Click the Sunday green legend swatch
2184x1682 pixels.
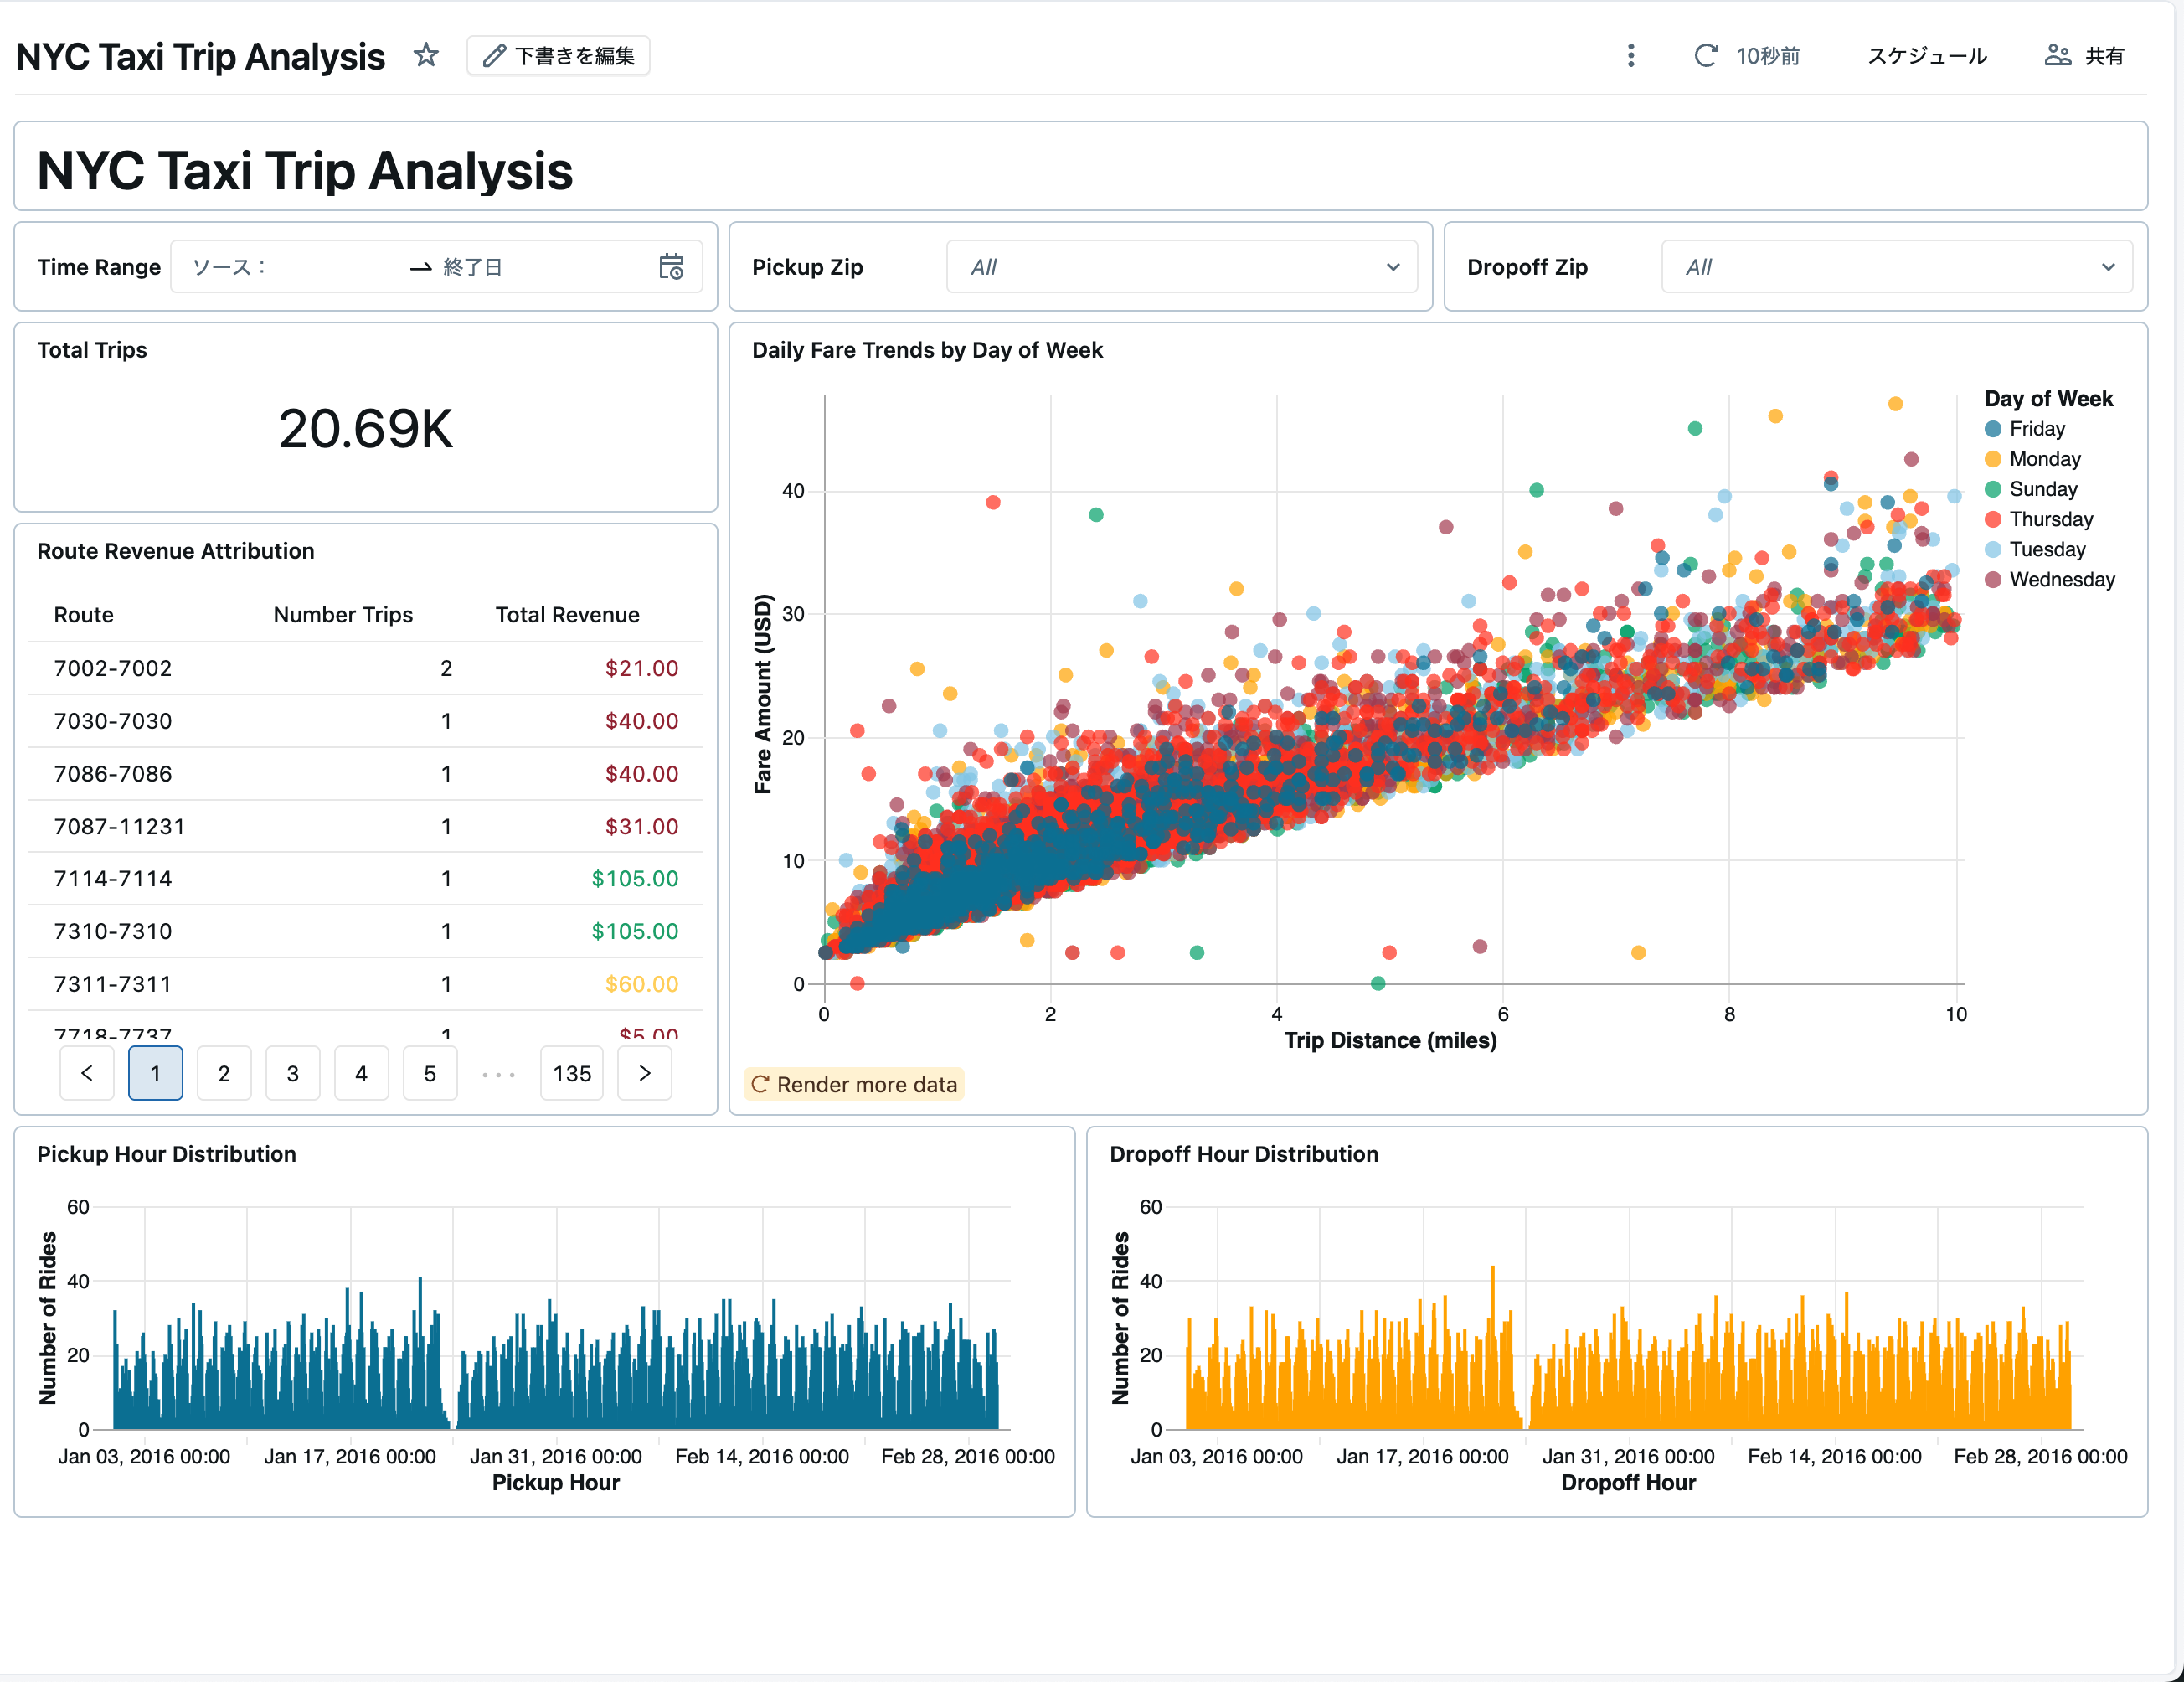1993,489
